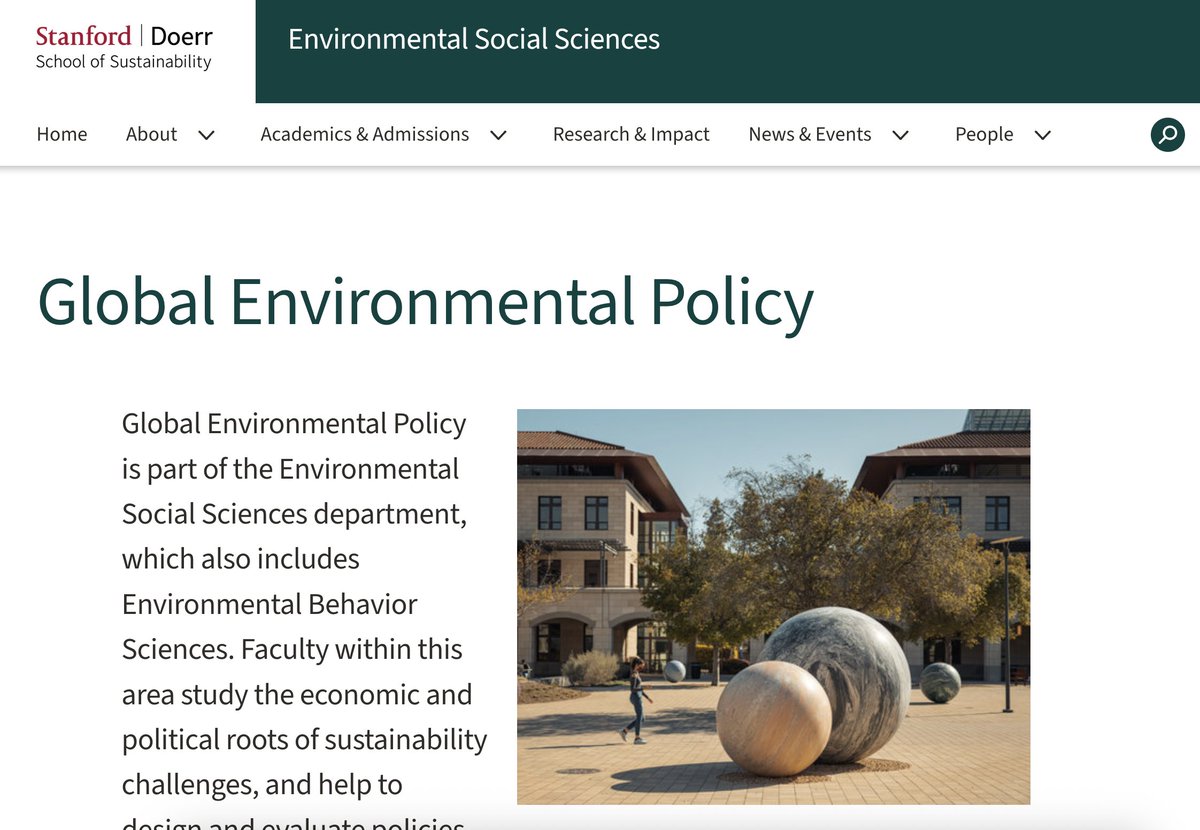This screenshot has height=830, width=1200.
Task: Click the Global Environmental Policy heading
Action: [426, 301]
